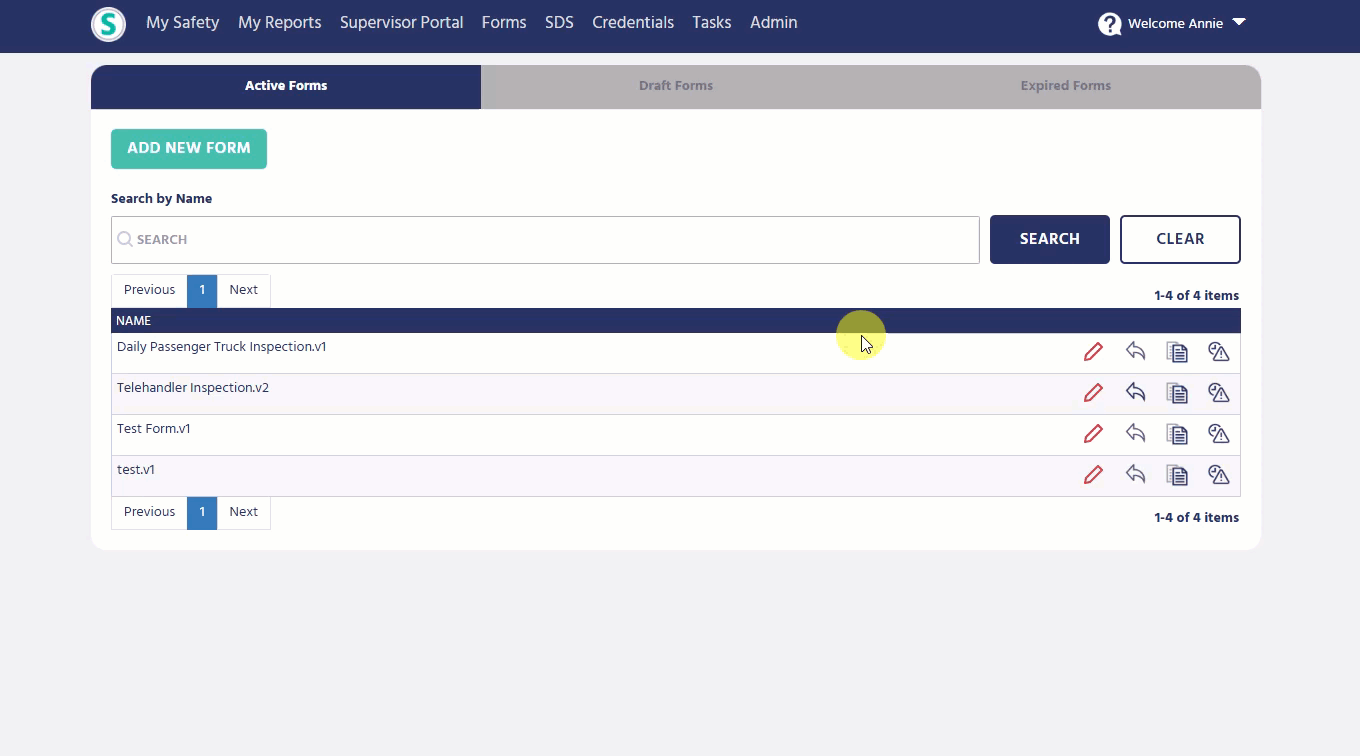Click clock-warning expire icon for Telehandler Inspection.v2
The height and width of the screenshot is (756, 1360).
click(1218, 393)
